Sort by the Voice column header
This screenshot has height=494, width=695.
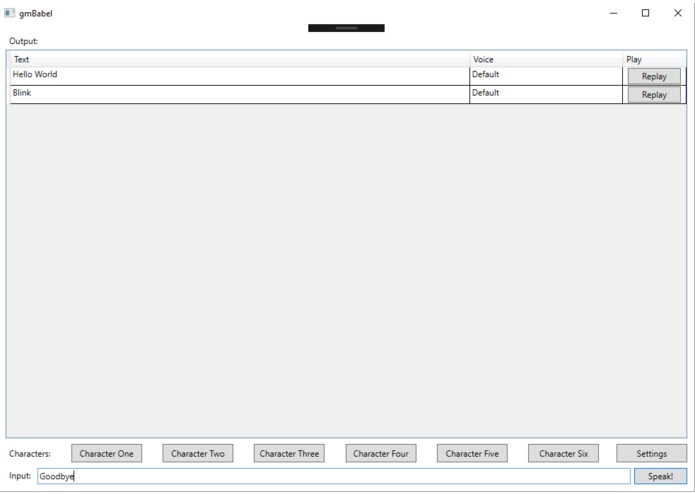[546, 59]
